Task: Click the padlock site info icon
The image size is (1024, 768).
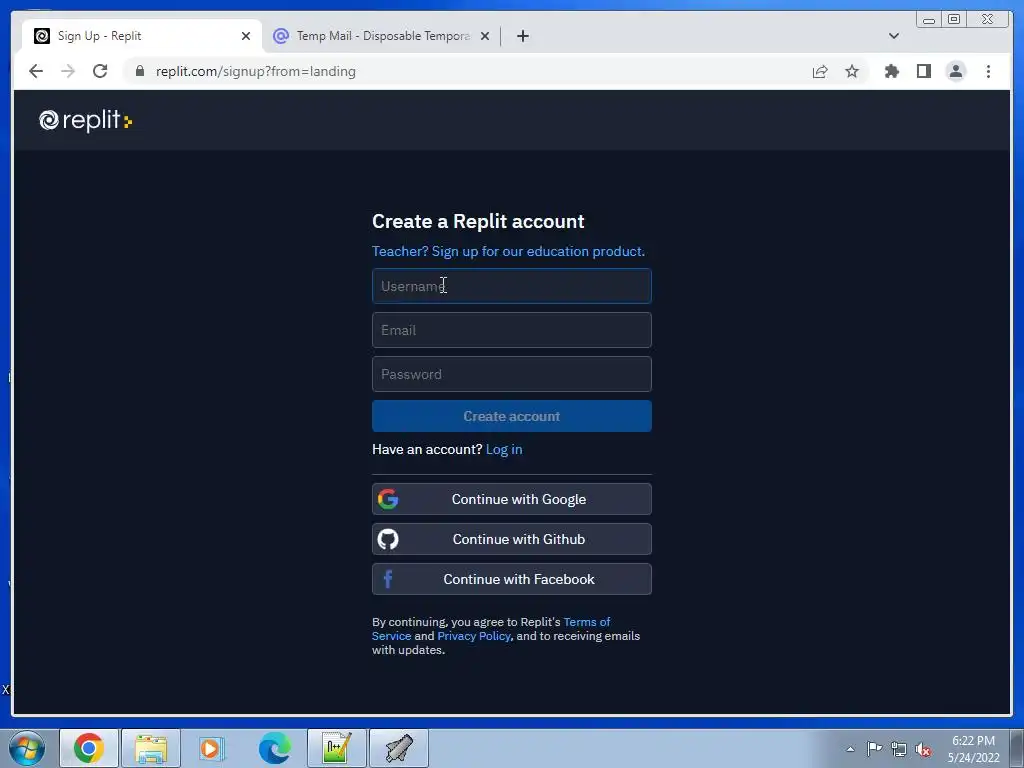Action: (140, 71)
